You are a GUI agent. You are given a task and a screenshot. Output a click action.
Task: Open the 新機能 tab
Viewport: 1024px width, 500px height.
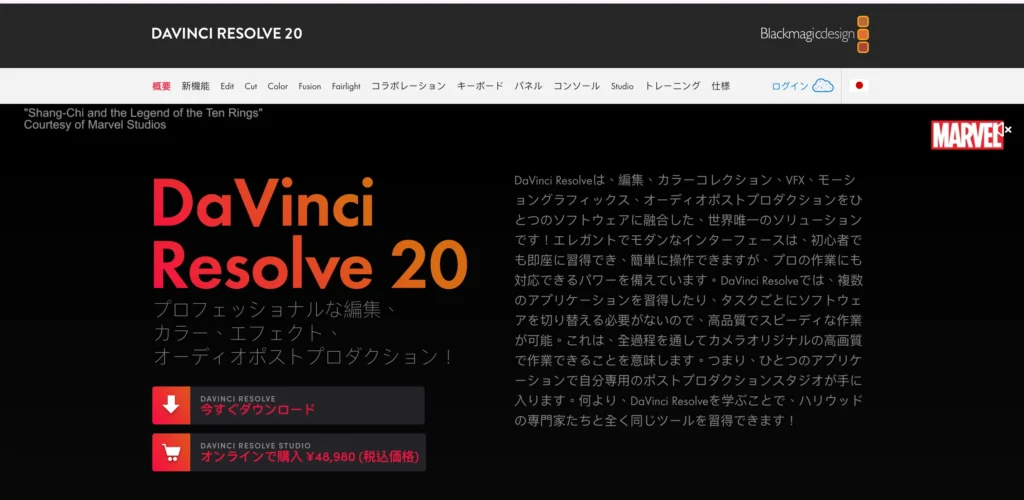pos(195,86)
